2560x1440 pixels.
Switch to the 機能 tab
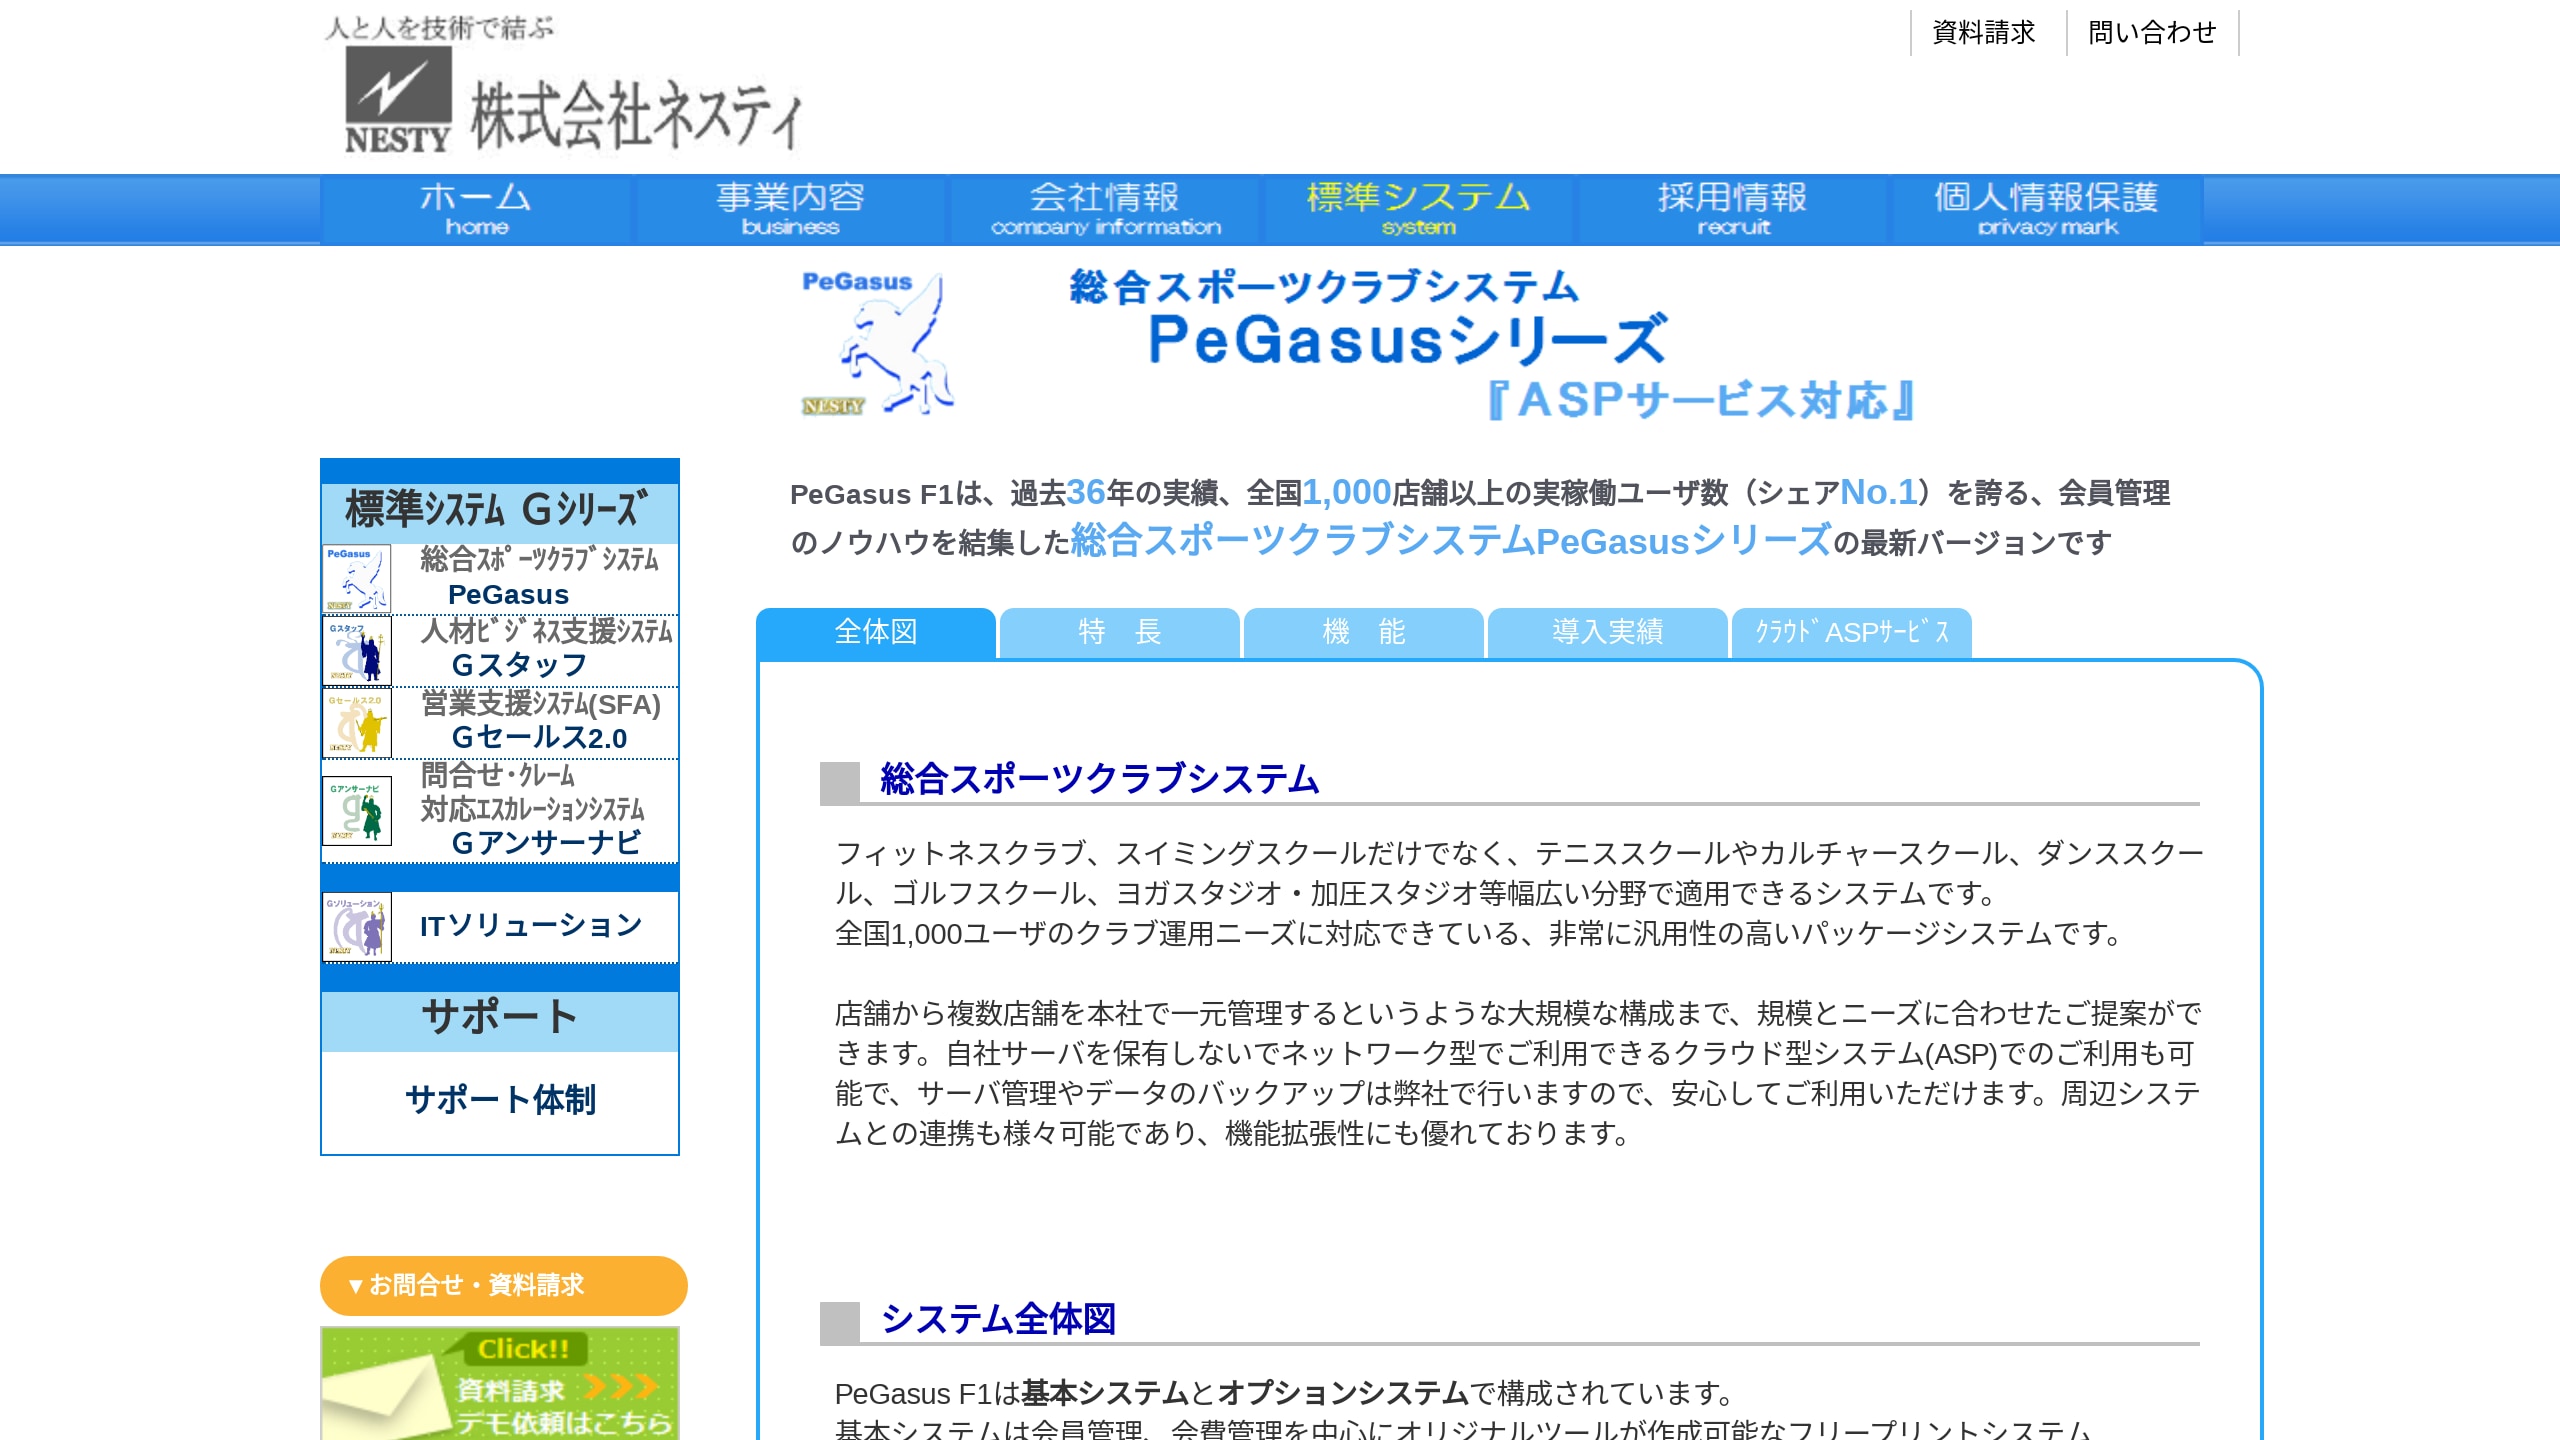tap(1364, 632)
